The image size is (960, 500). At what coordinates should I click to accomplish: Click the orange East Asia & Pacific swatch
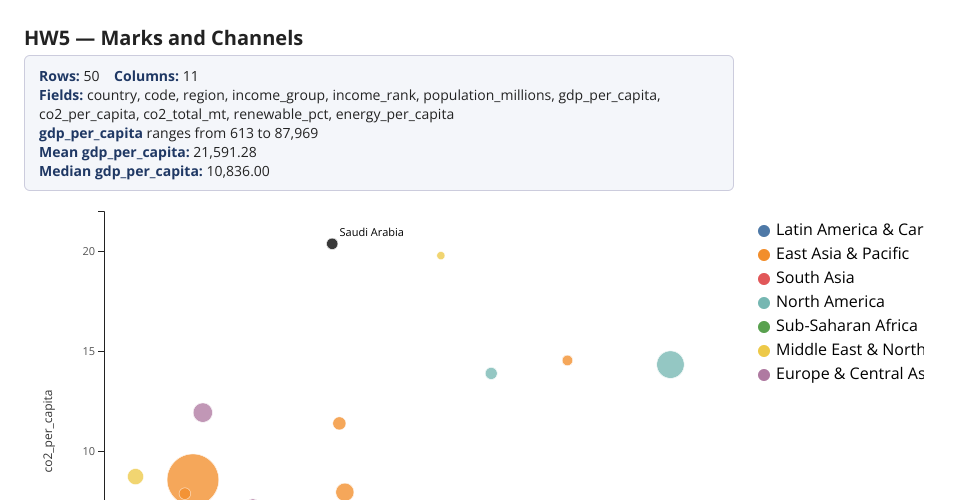coord(763,255)
